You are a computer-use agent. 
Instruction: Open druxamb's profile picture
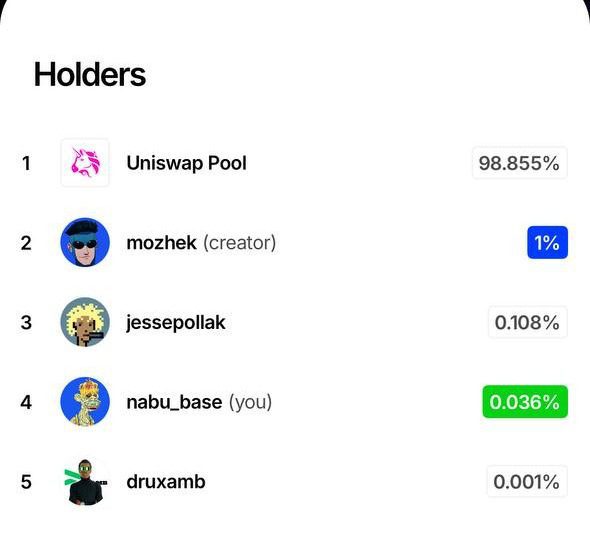coord(85,482)
